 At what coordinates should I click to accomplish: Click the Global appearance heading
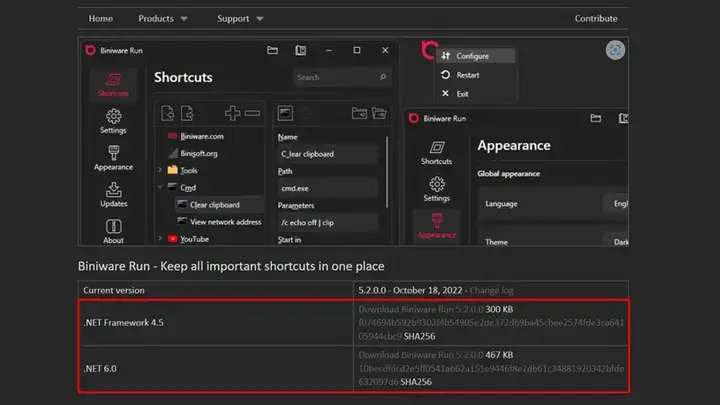[508, 174]
